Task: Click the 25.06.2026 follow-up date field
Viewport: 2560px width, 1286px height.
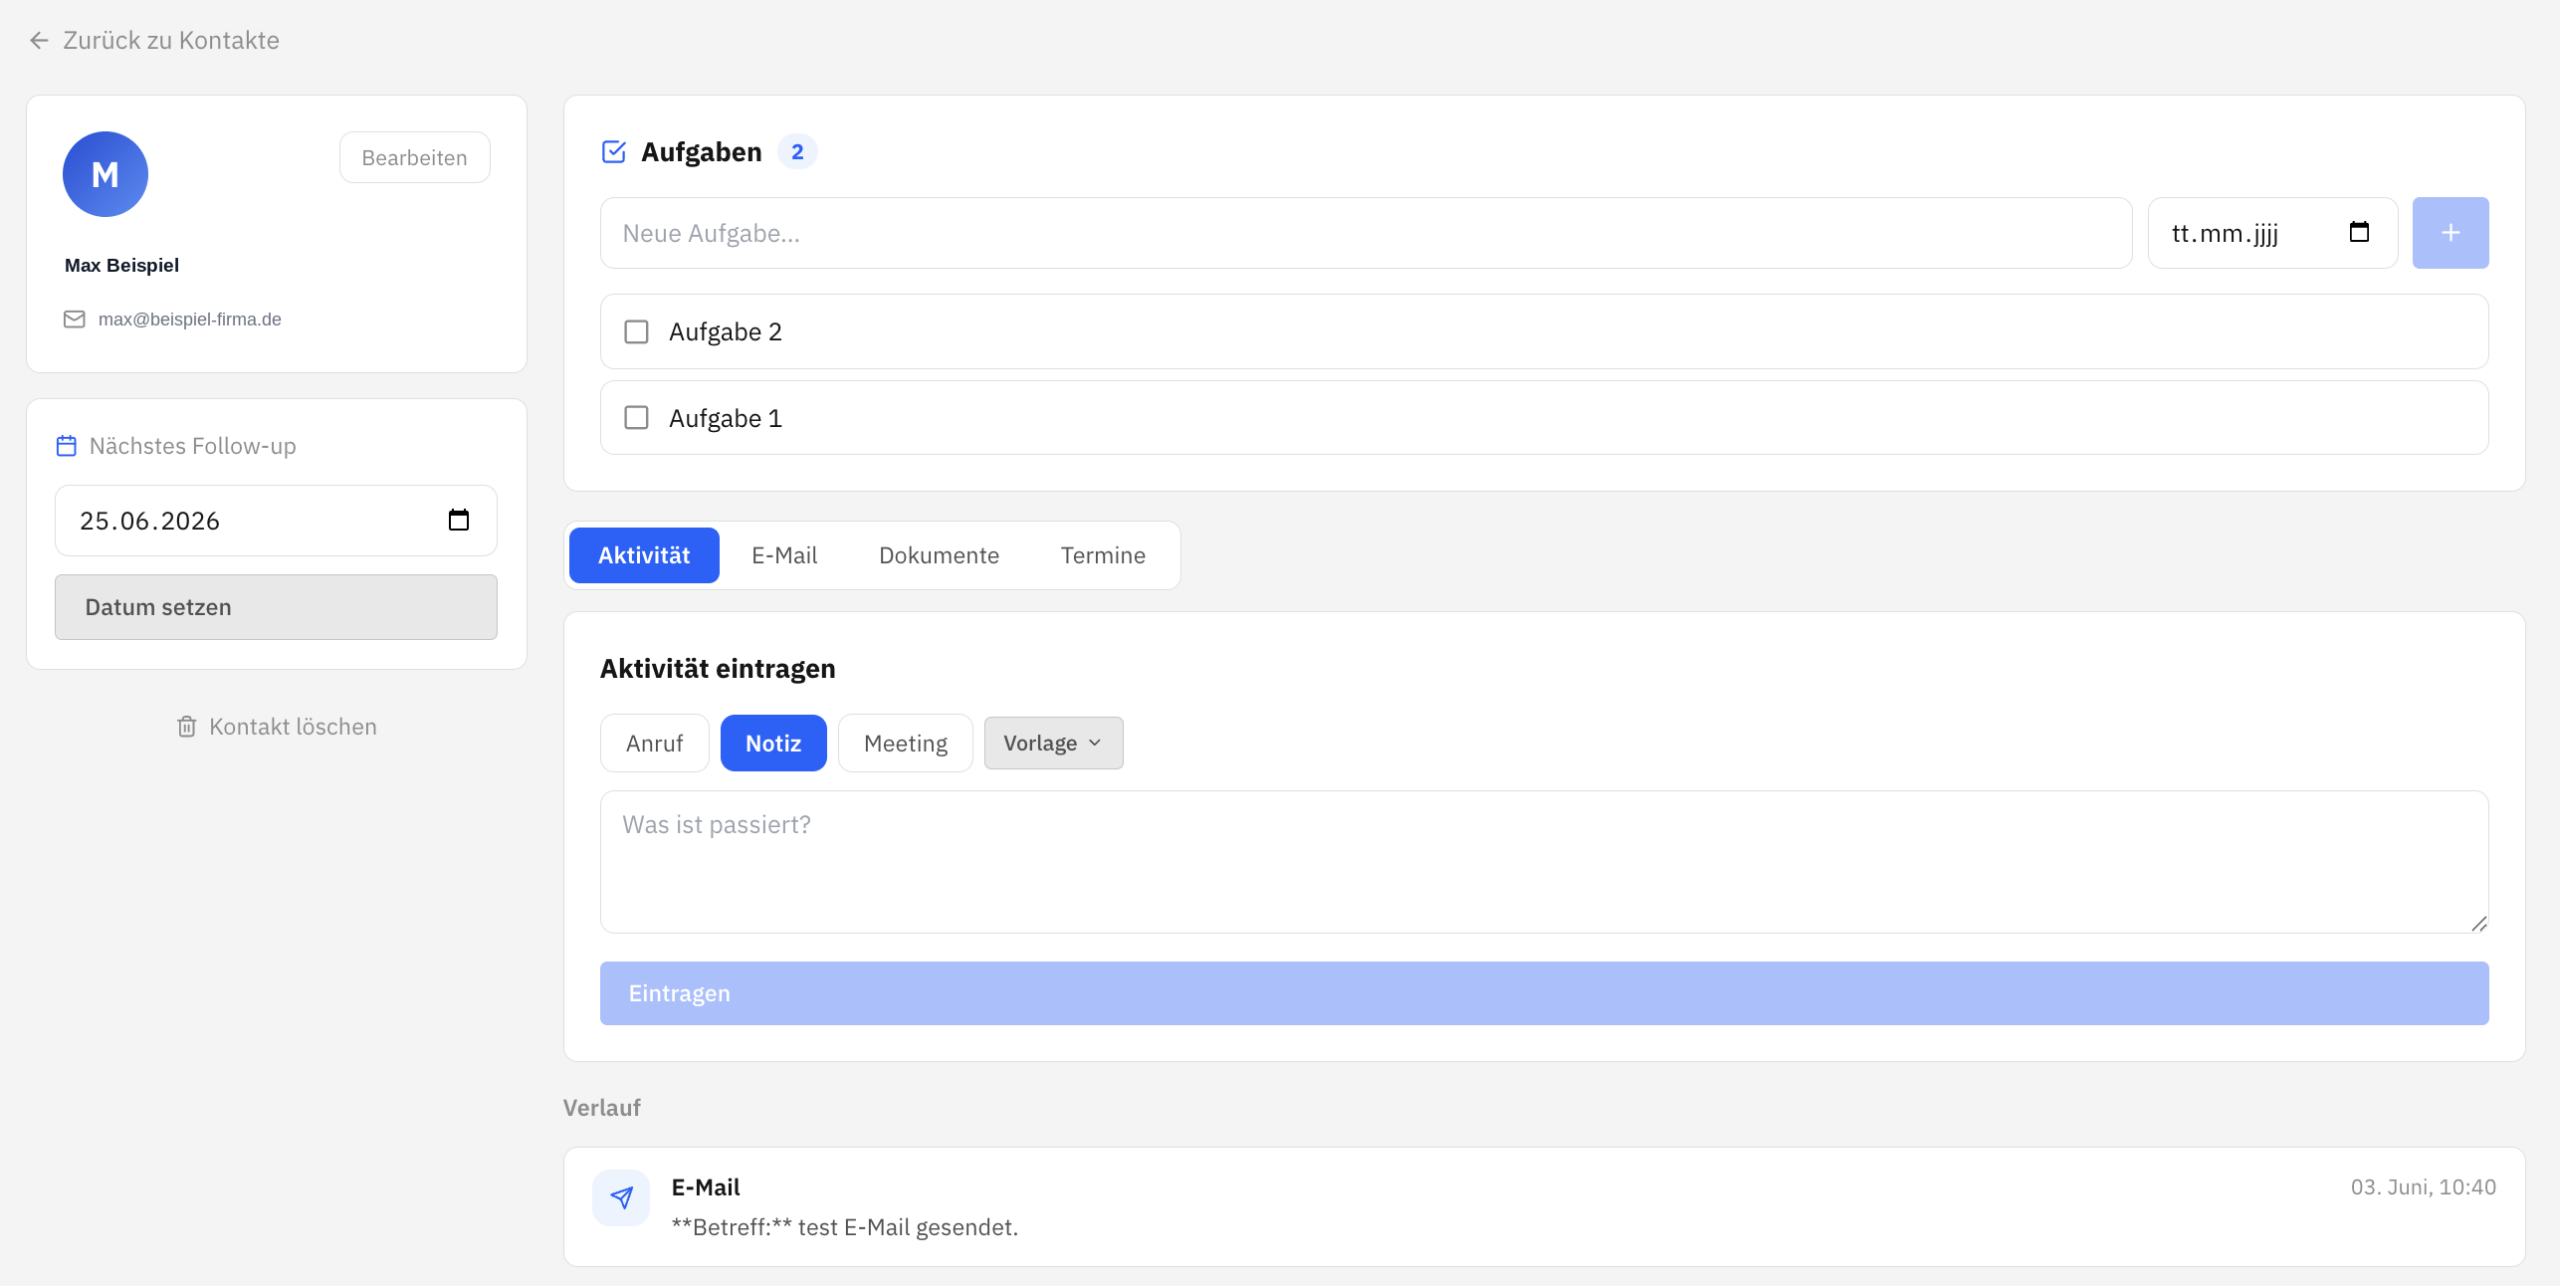Action: [x=276, y=520]
